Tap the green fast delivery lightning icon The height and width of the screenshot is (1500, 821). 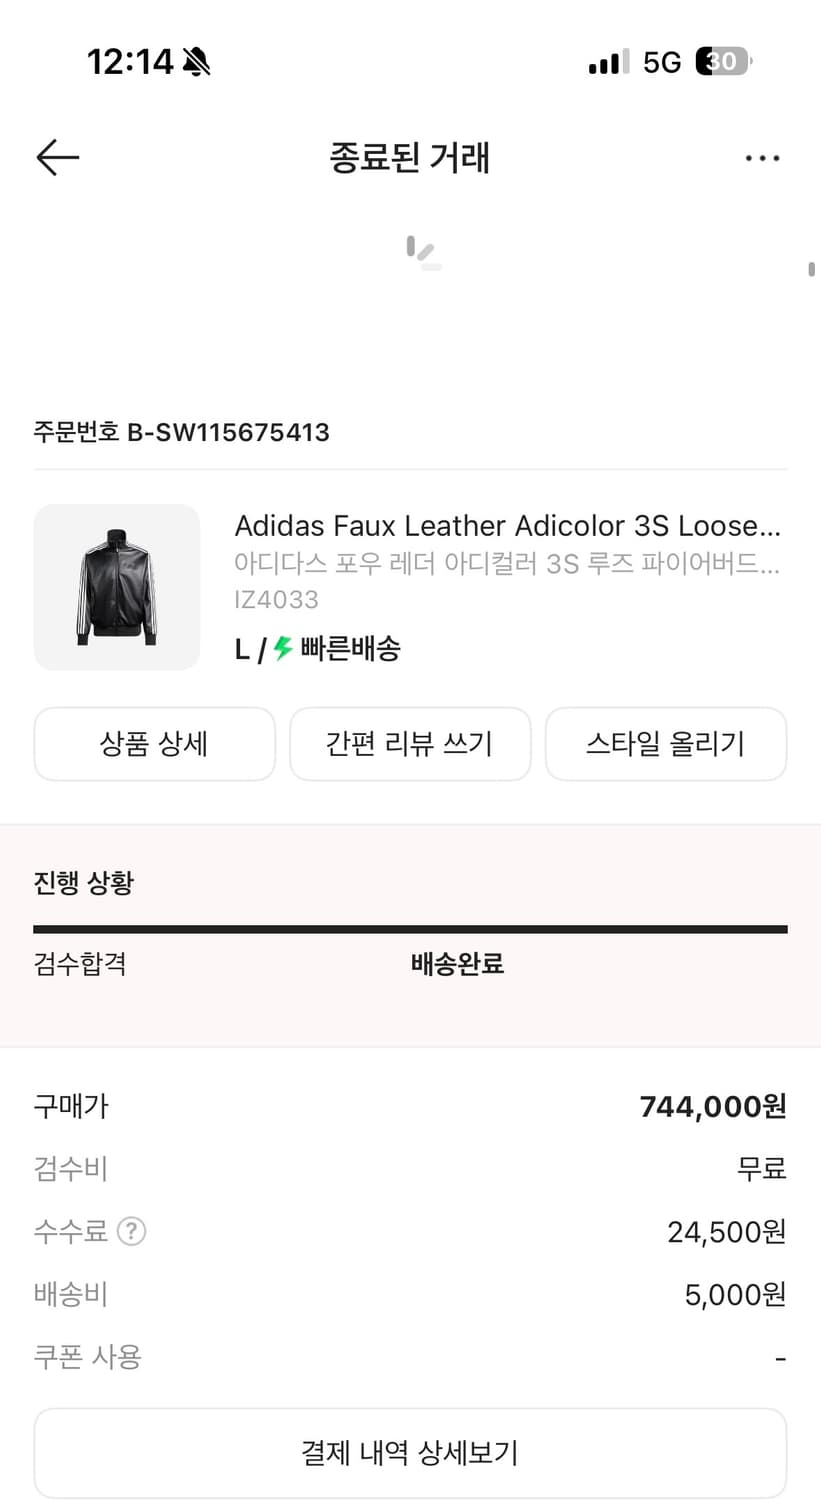click(283, 648)
